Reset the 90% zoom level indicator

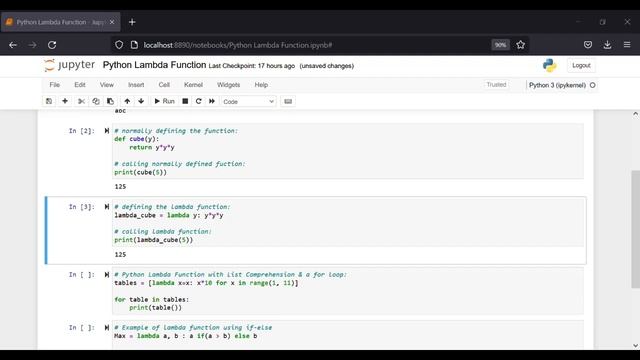pos(500,45)
